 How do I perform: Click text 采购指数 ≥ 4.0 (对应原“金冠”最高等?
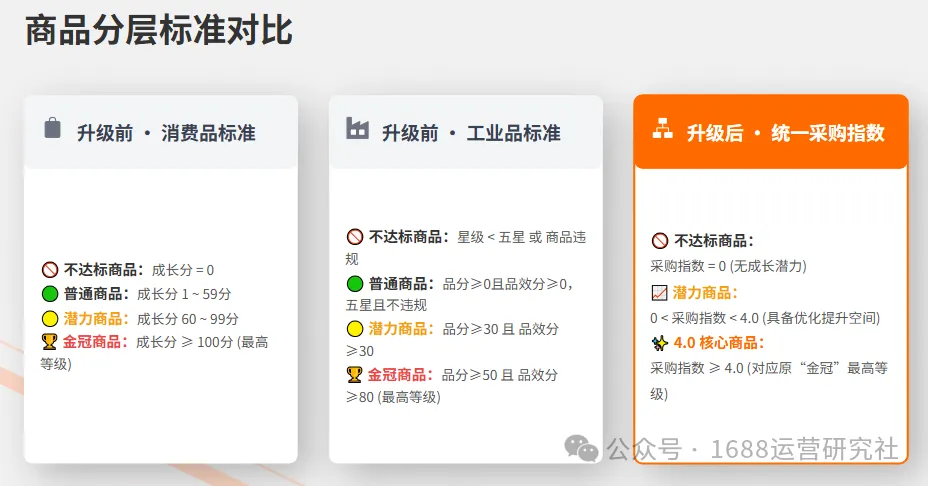click(x=769, y=368)
